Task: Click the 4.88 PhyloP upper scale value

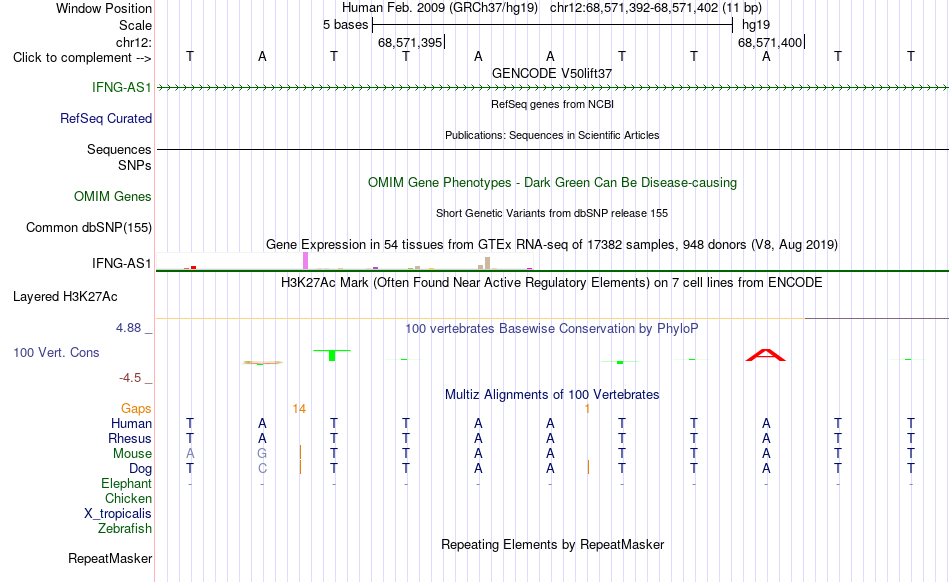Action: 128,328
